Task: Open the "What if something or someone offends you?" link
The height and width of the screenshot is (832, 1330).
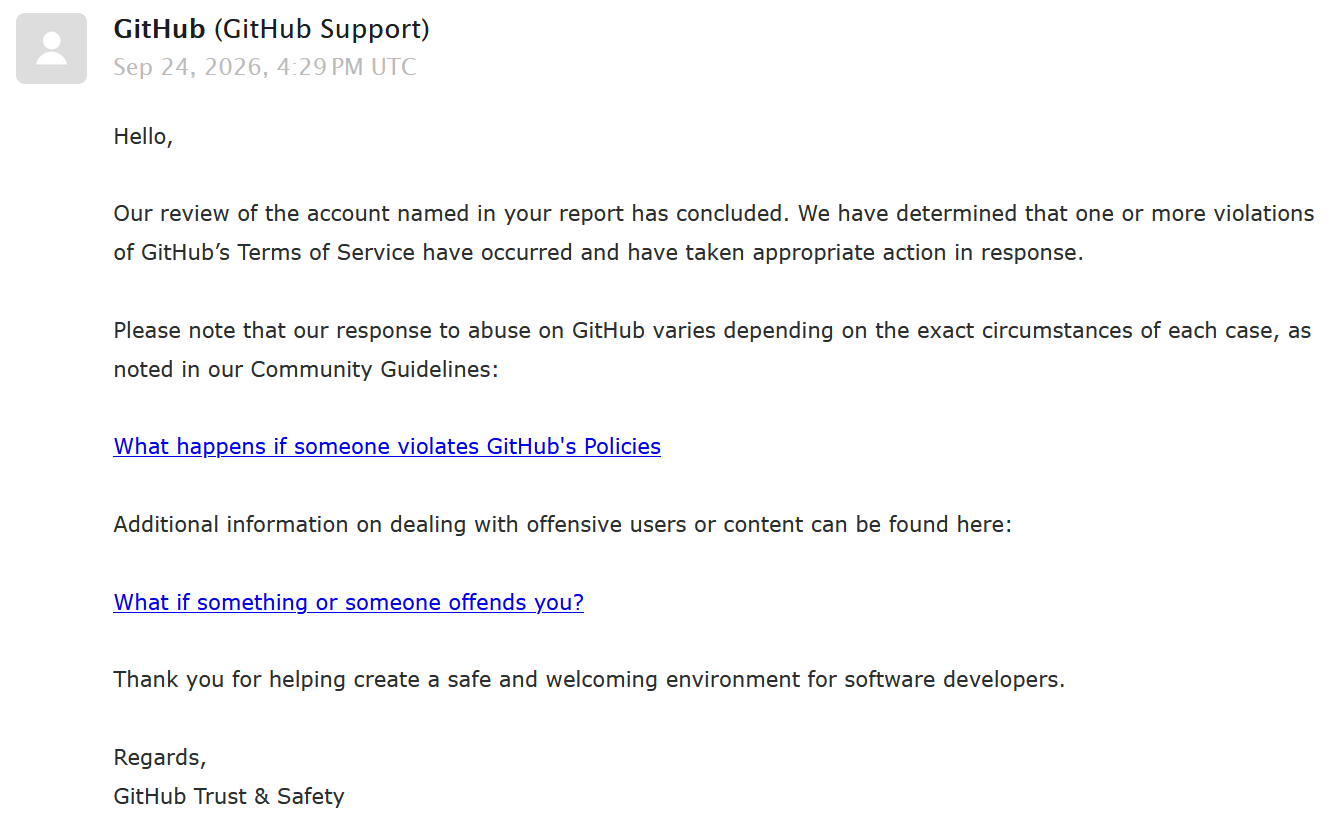Action: pos(349,602)
